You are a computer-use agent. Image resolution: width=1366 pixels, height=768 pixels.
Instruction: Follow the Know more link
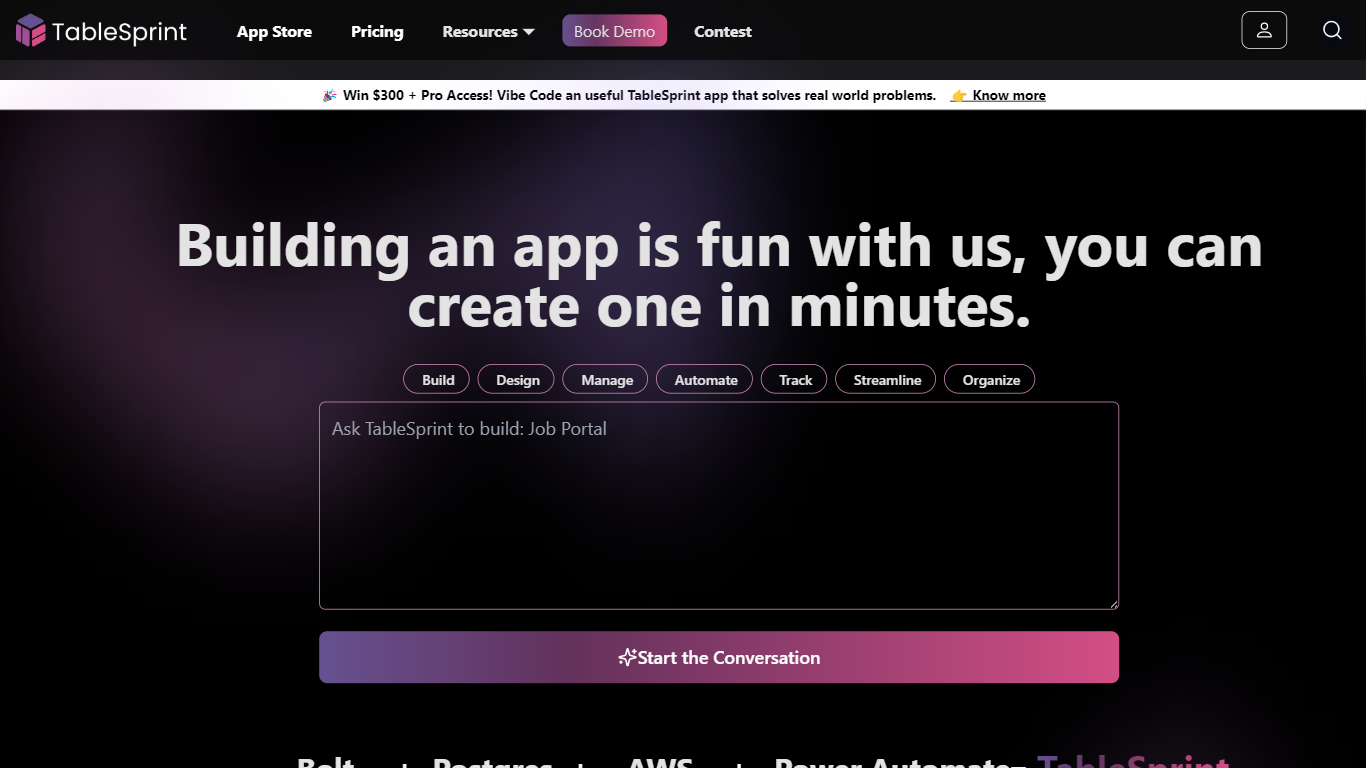click(998, 96)
